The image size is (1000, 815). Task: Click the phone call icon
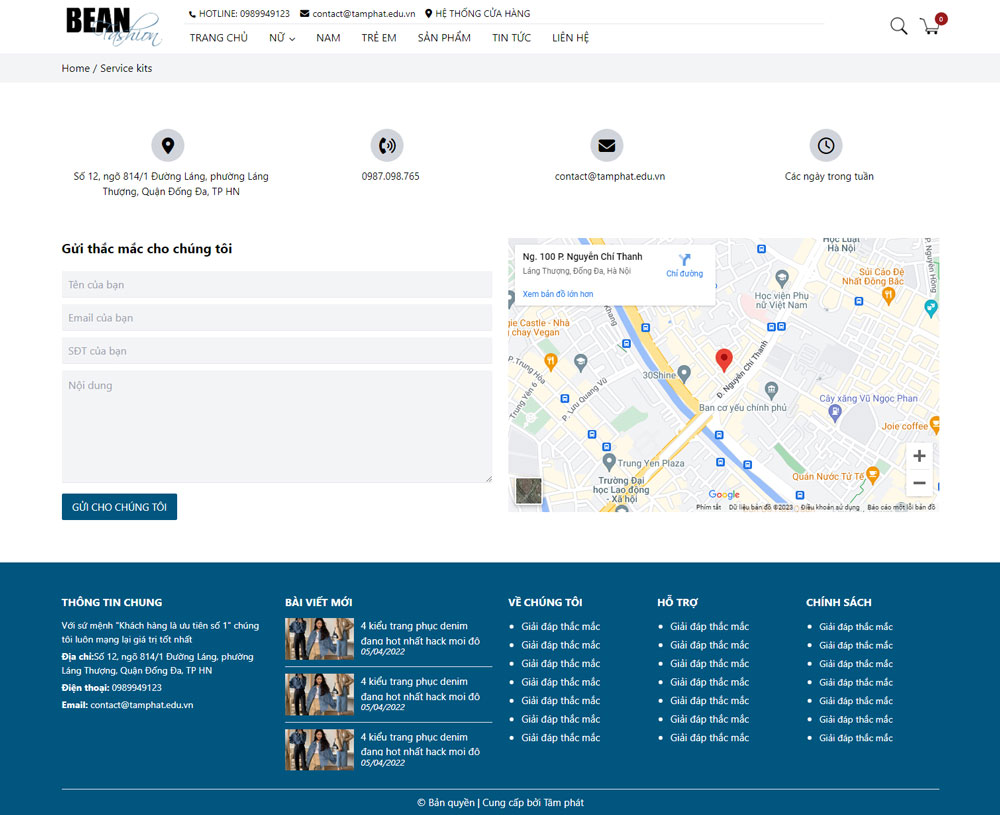click(x=387, y=146)
